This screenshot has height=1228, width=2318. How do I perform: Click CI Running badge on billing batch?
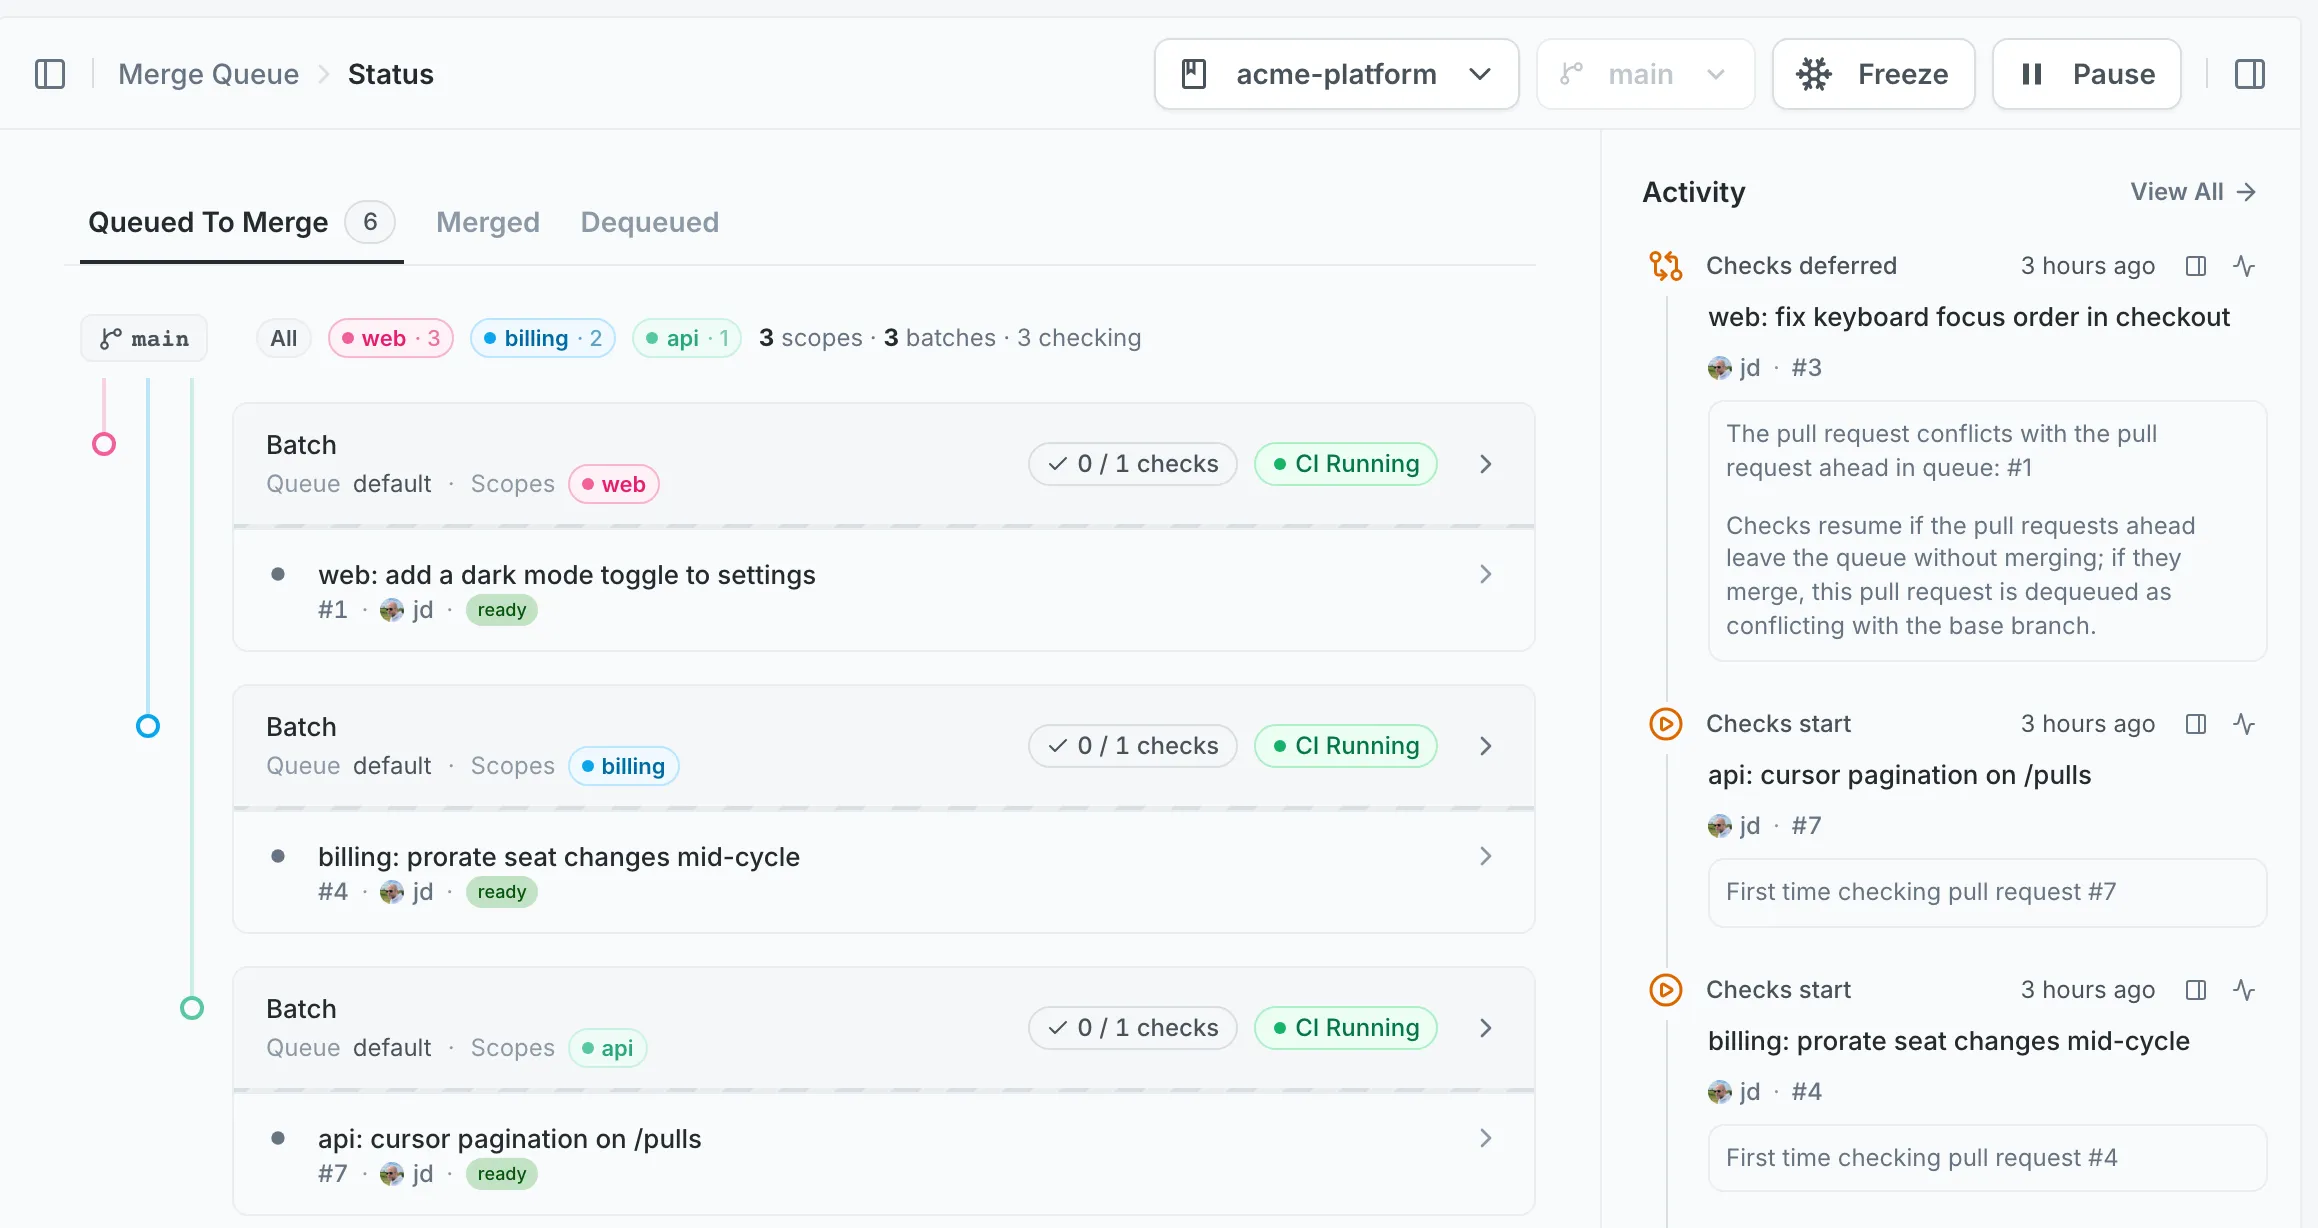click(1346, 746)
